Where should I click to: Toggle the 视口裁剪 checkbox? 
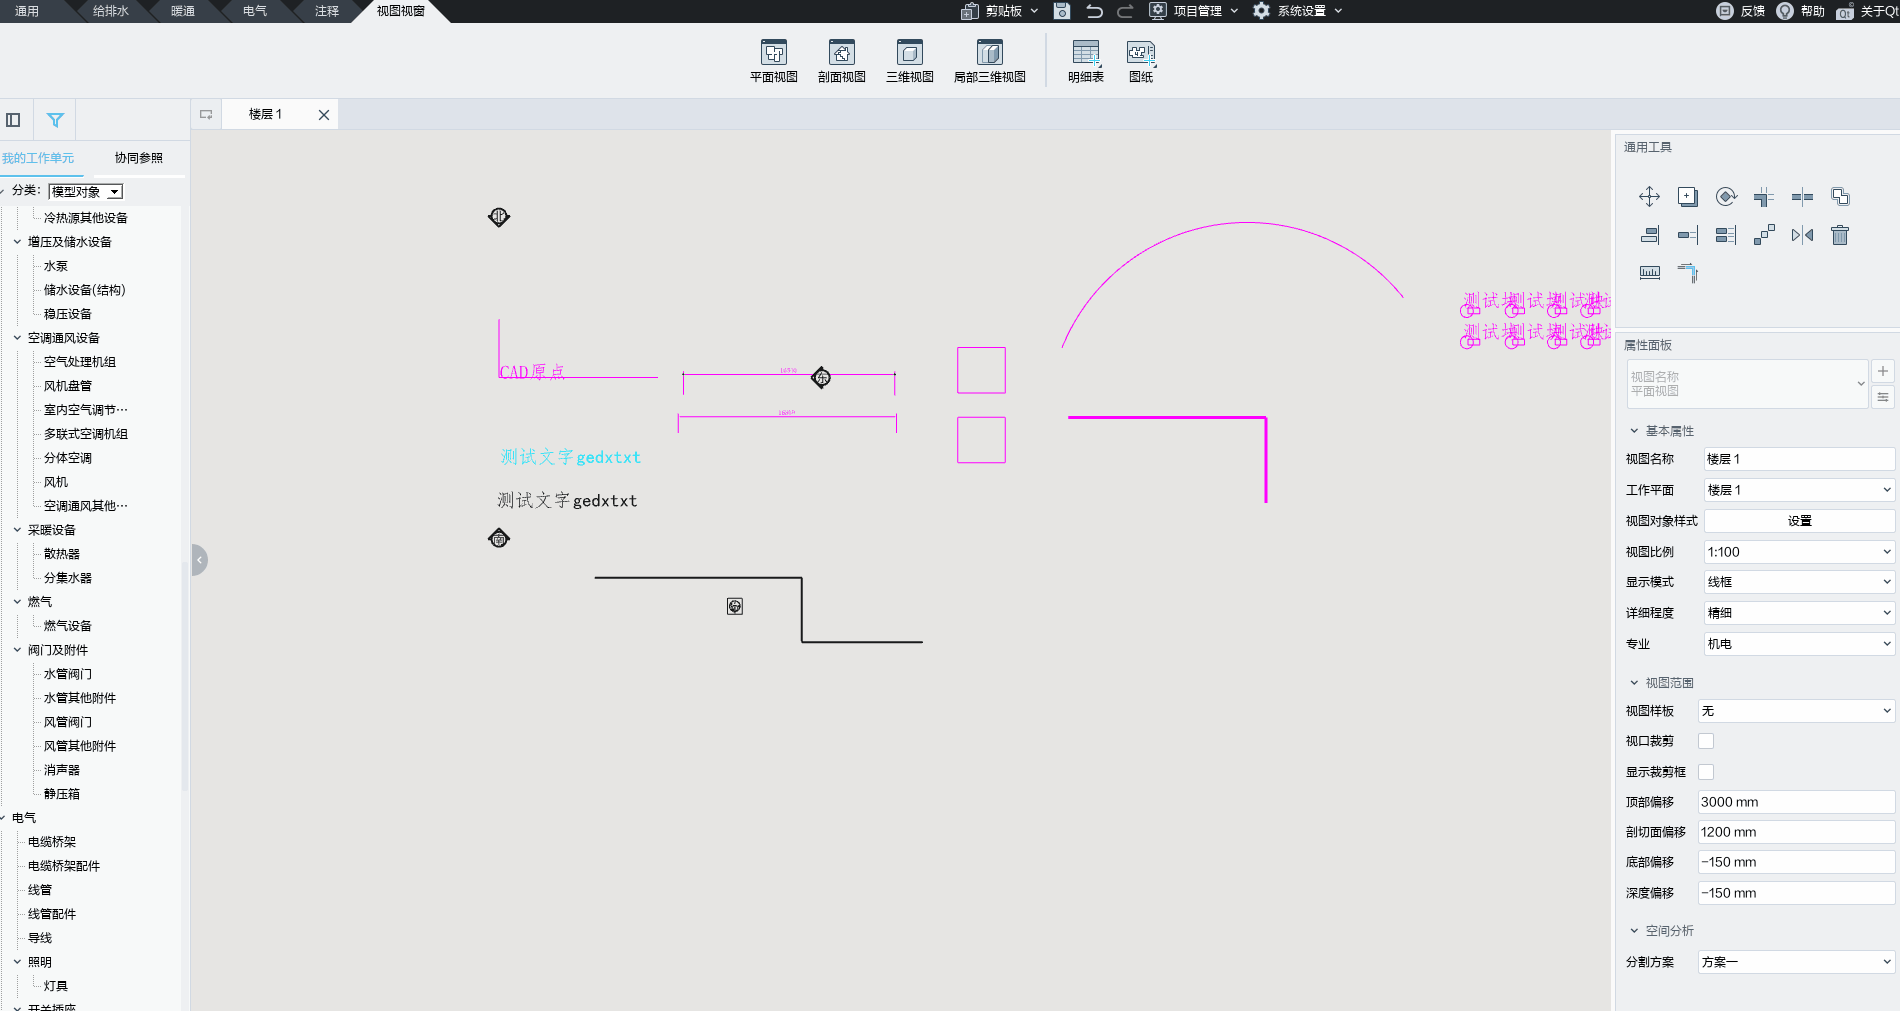1706,741
